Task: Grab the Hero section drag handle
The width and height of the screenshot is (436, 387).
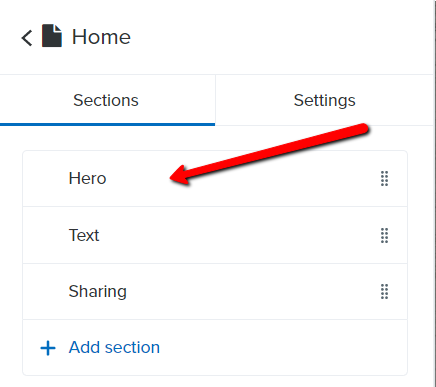Action: (384, 178)
